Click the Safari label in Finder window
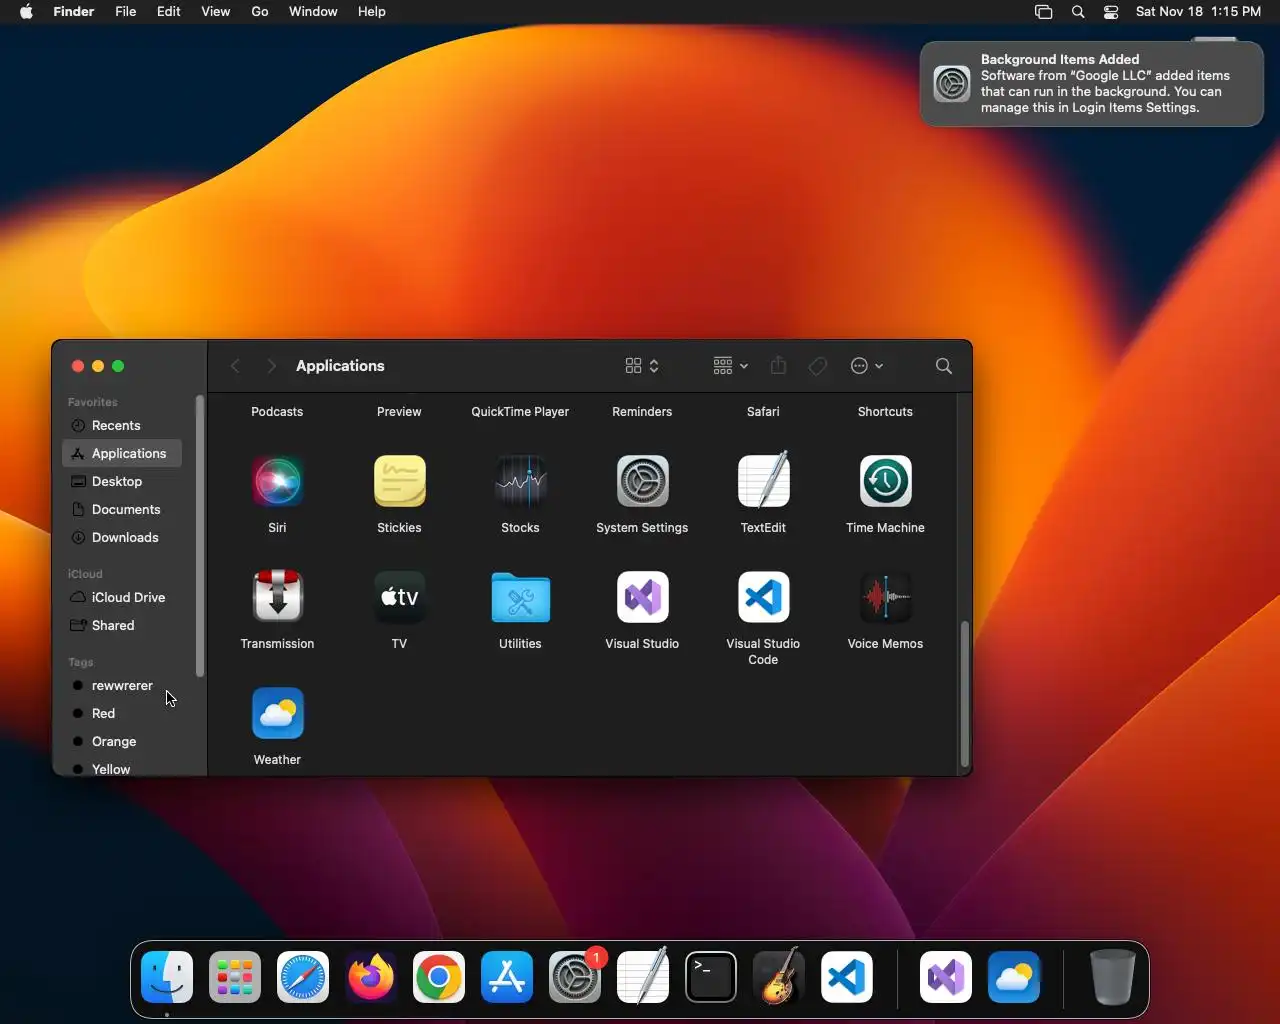This screenshot has height=1024, width=1280. tap(763, 412)
